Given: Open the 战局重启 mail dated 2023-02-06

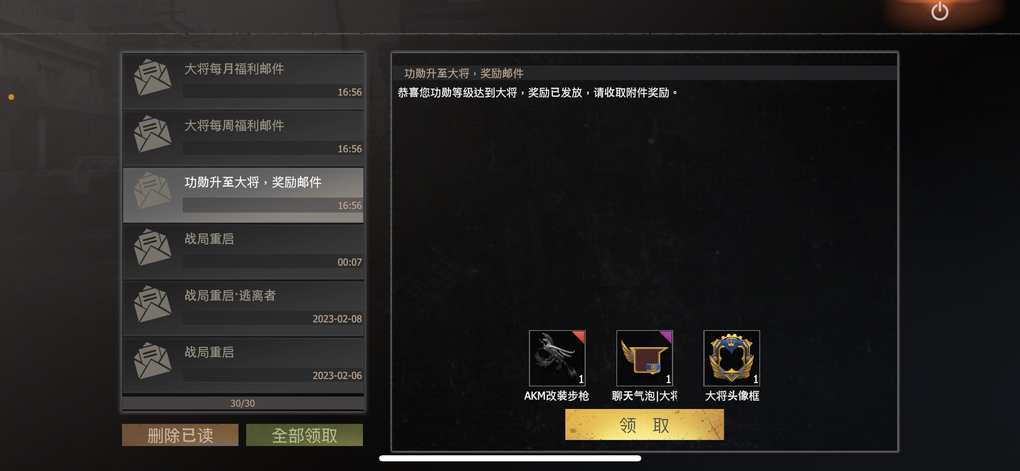Looking at the screenshot, I should (243, 364).
